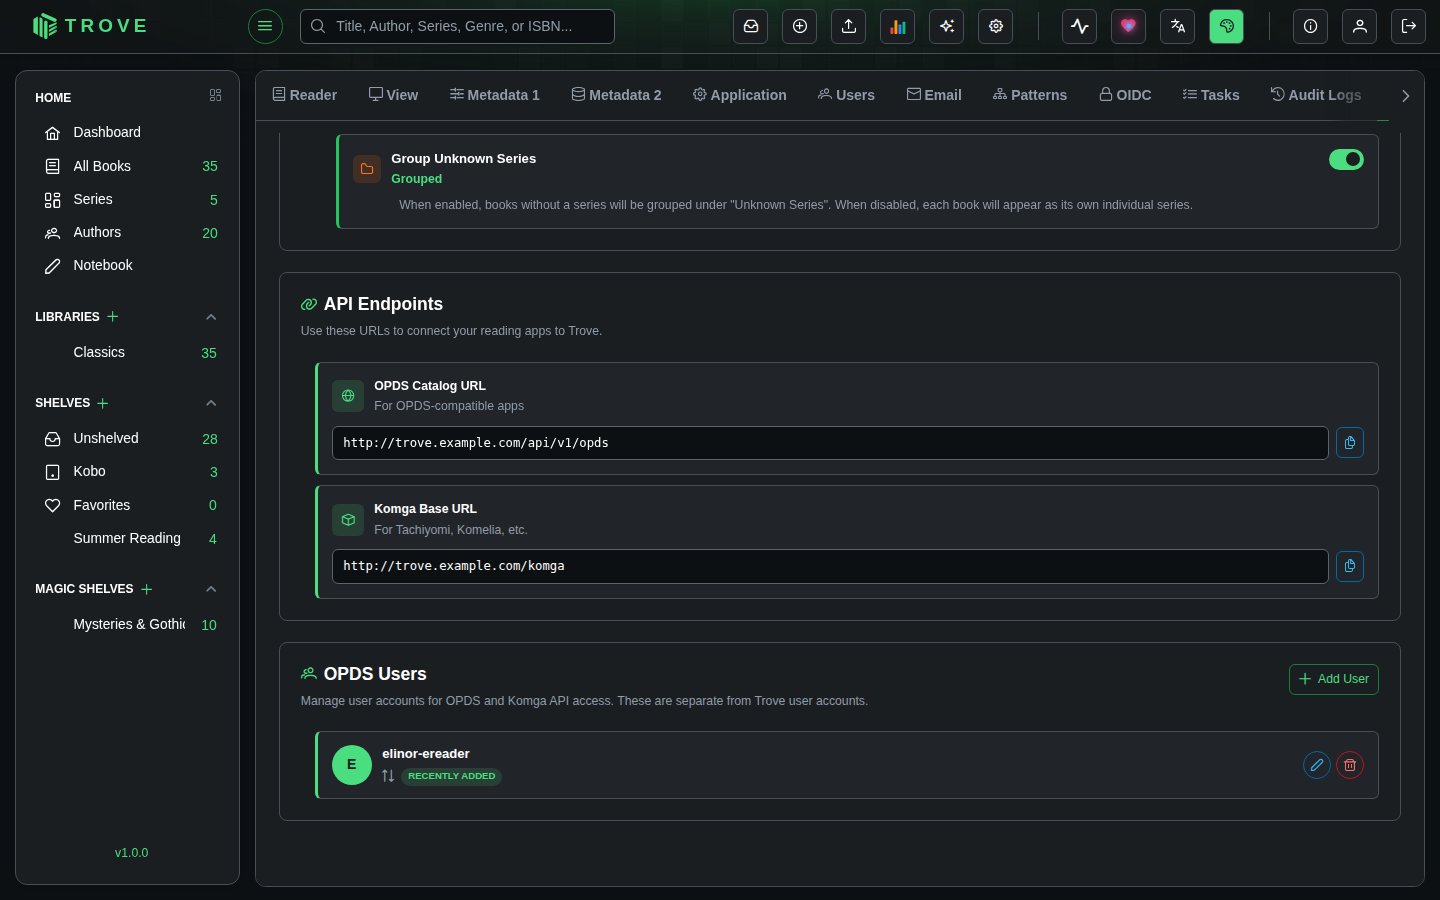Open the Summer Reading shelf
1440x900 pixels.
[x=127, y=538]
